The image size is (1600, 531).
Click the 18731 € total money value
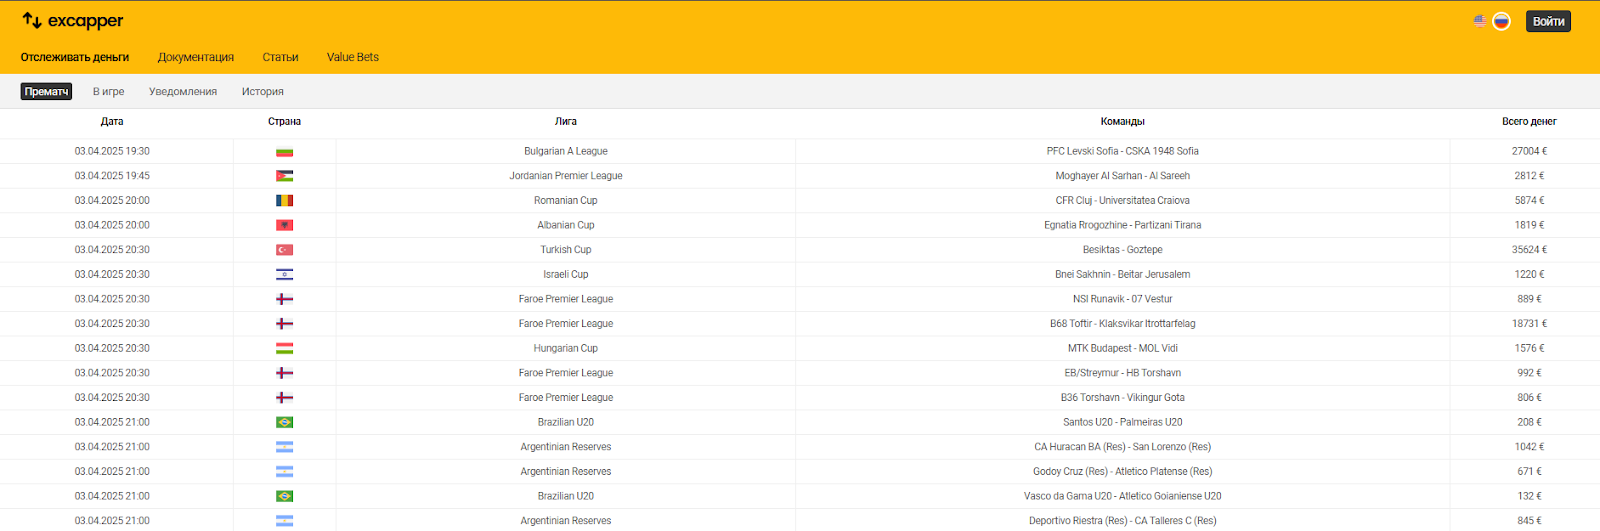(1529, 324)
